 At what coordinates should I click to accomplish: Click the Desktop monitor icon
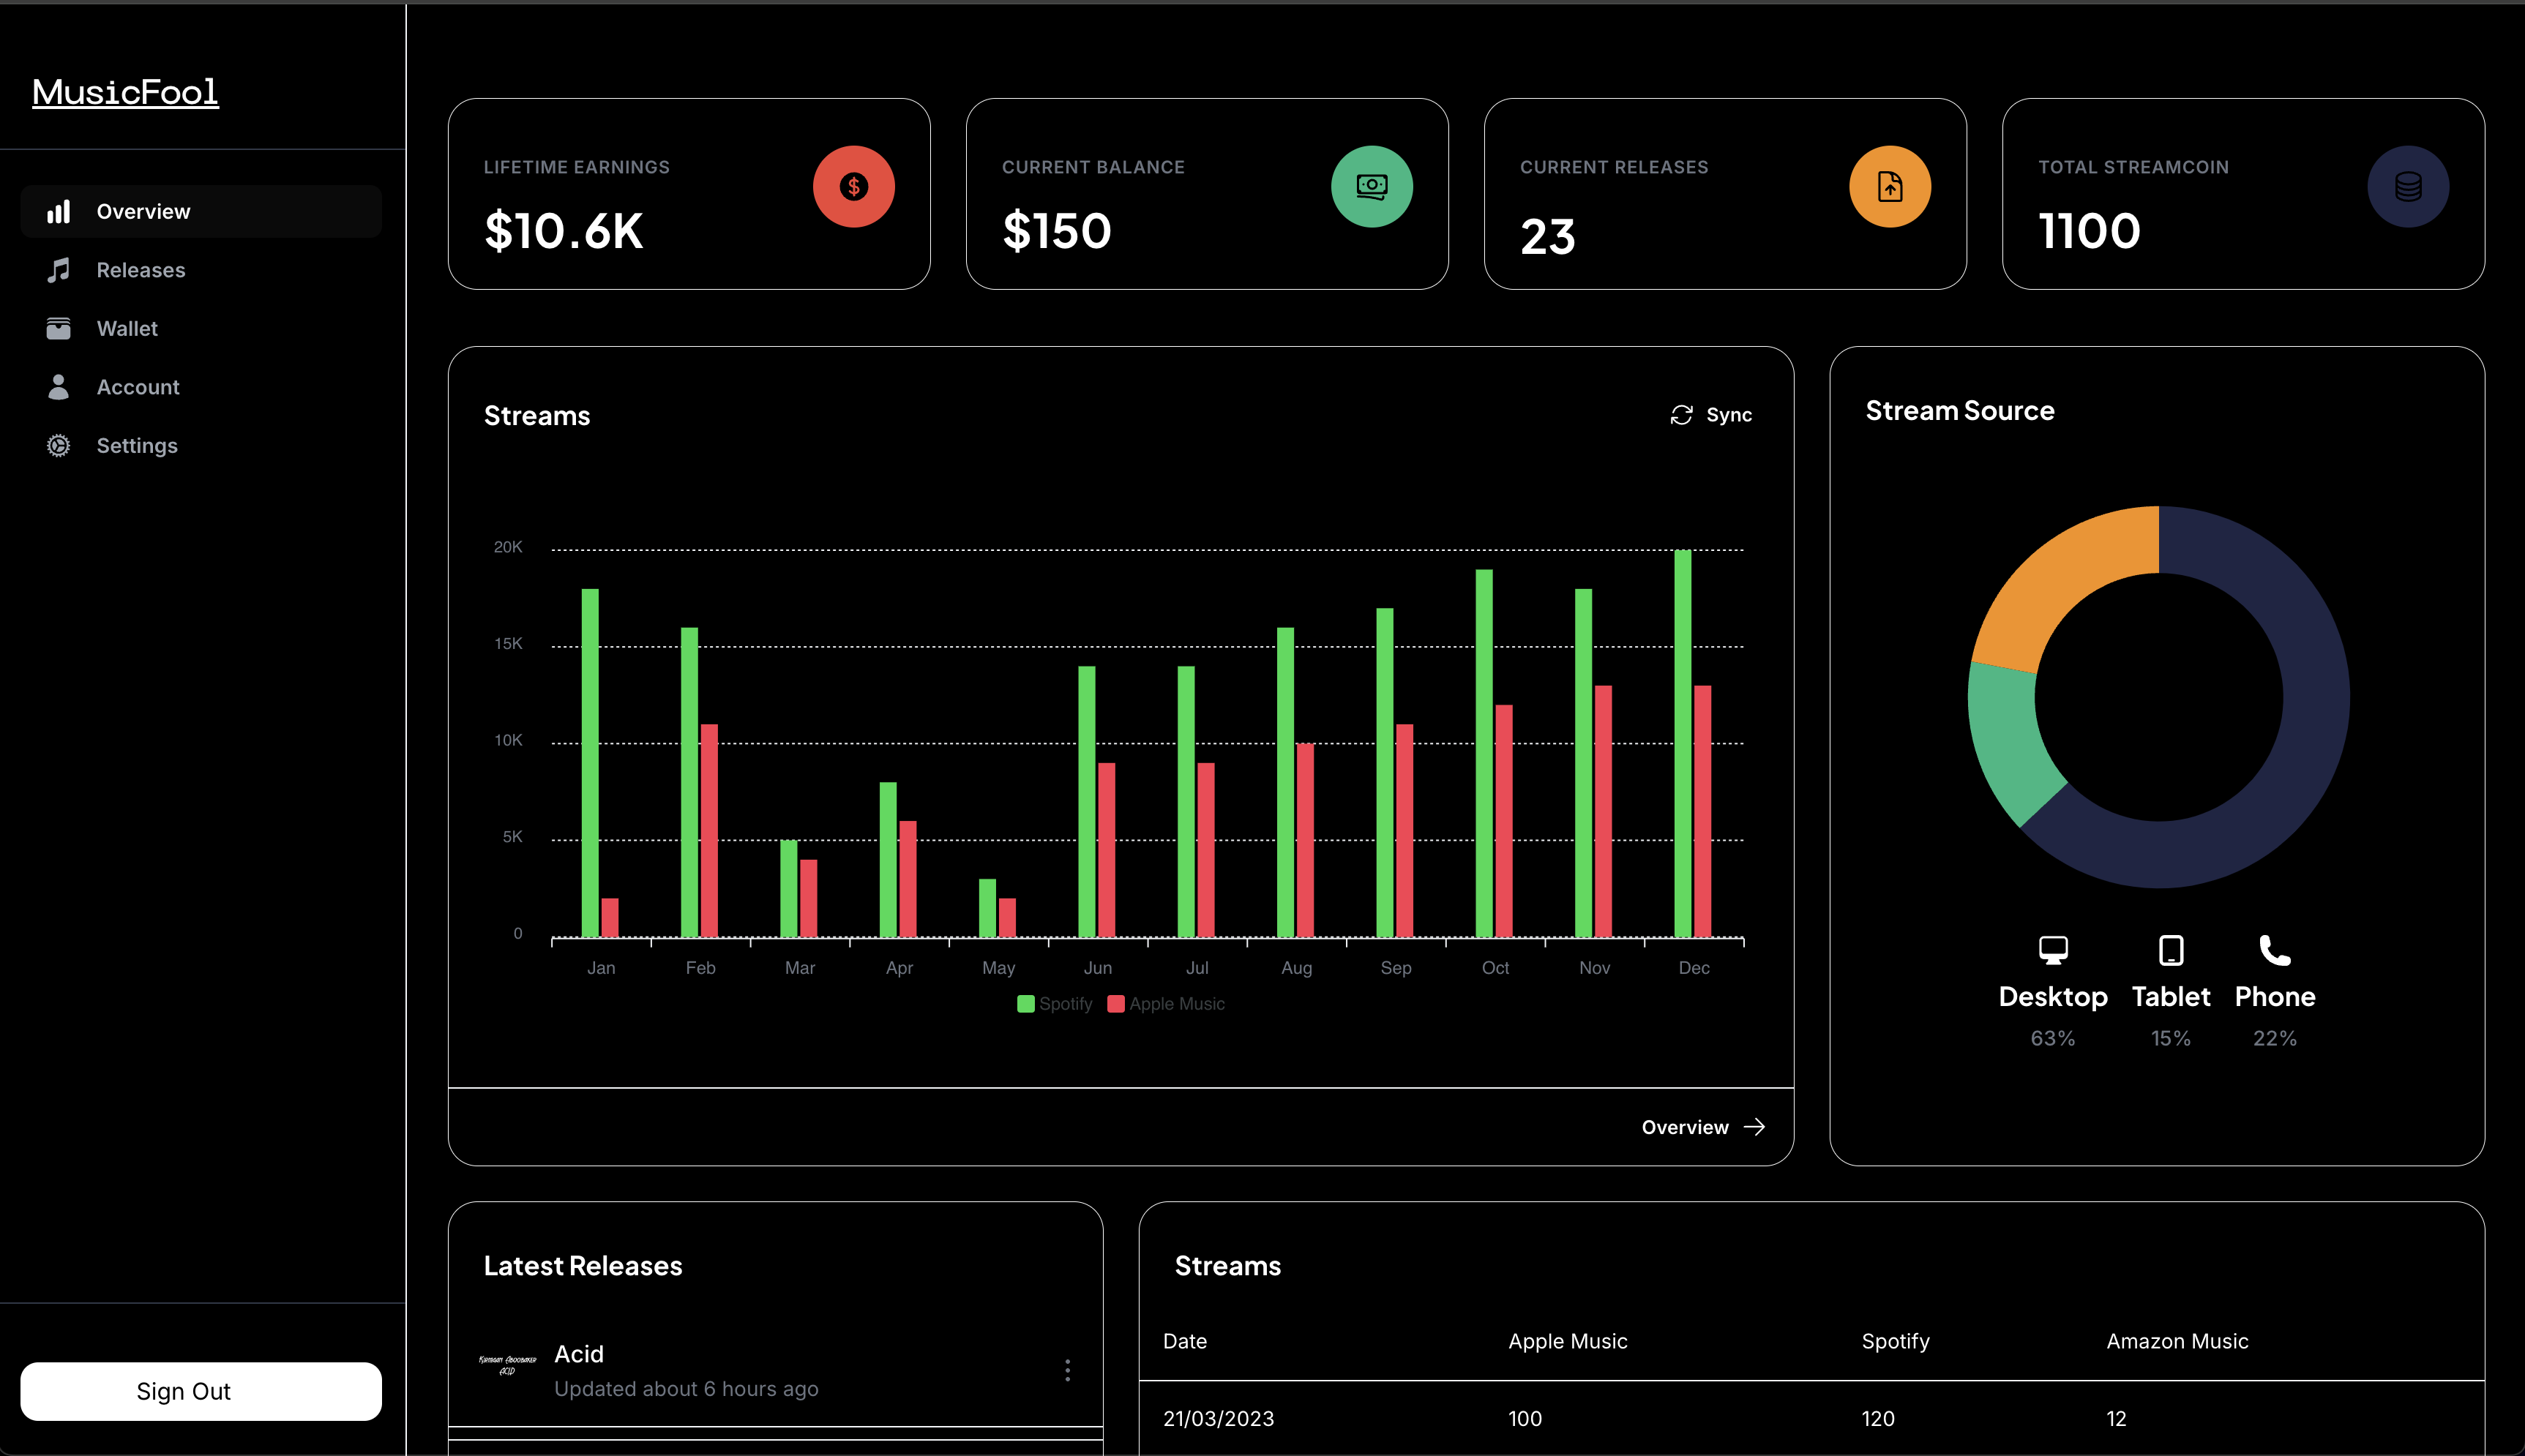(x=2052, y=950)
